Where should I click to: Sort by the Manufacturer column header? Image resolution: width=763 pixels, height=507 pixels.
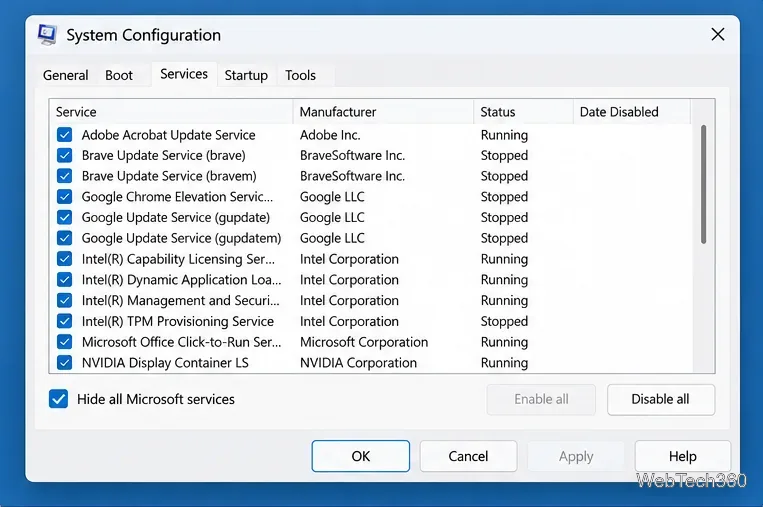tap(383, 112)
